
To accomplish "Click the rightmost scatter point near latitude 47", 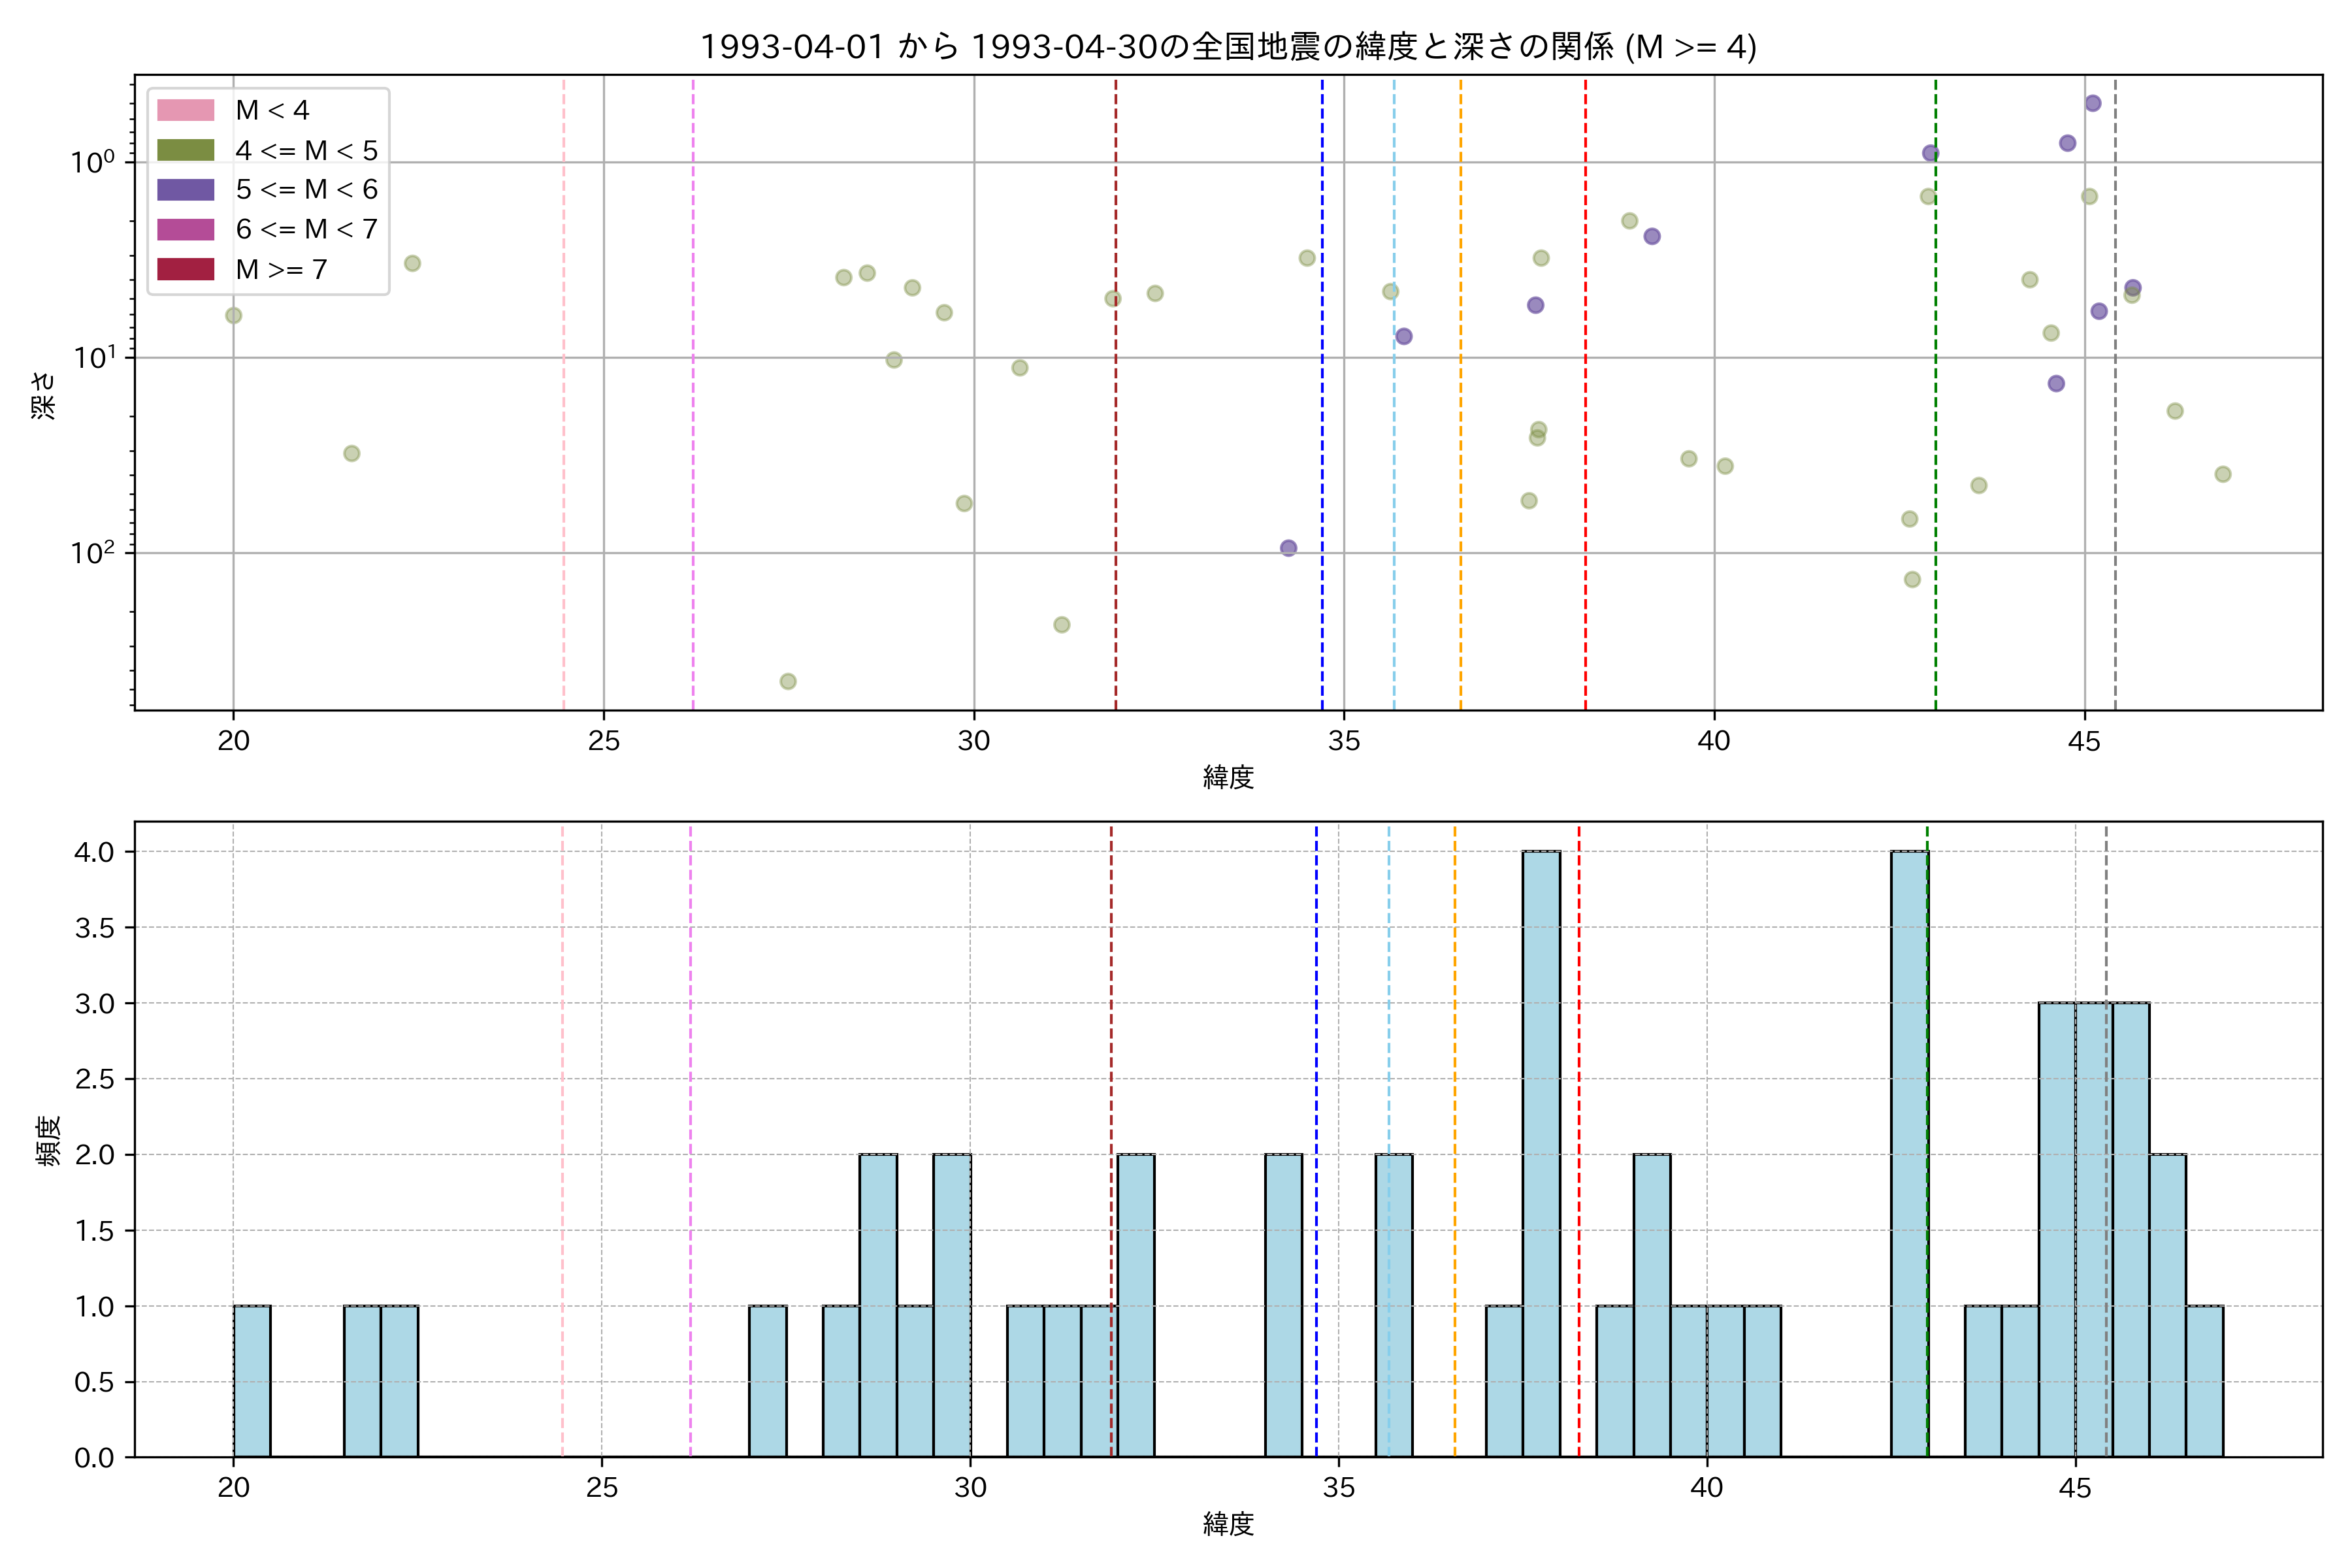I will click(x=2223, y=474).
